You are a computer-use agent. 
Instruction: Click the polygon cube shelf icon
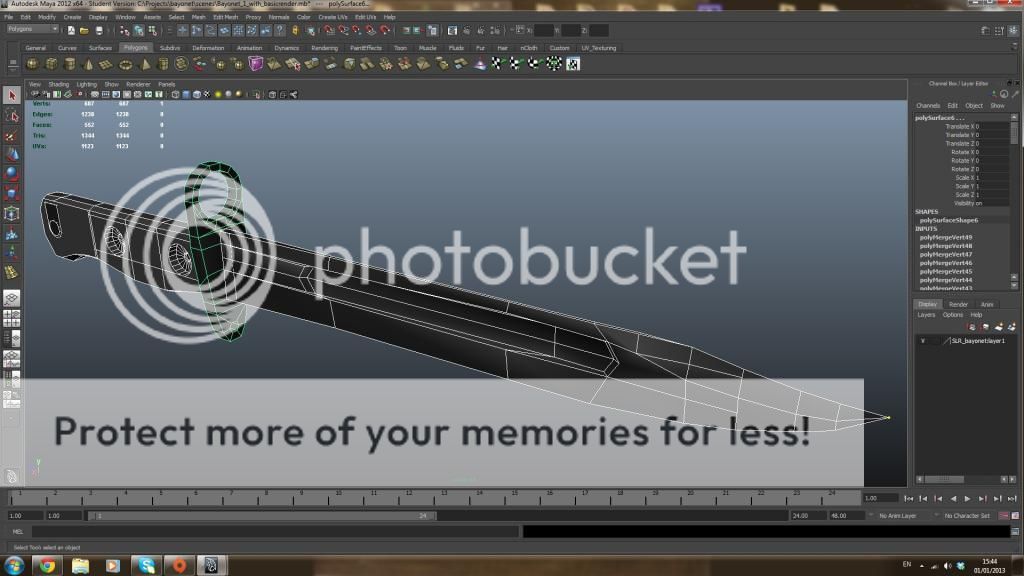[51, 64]
